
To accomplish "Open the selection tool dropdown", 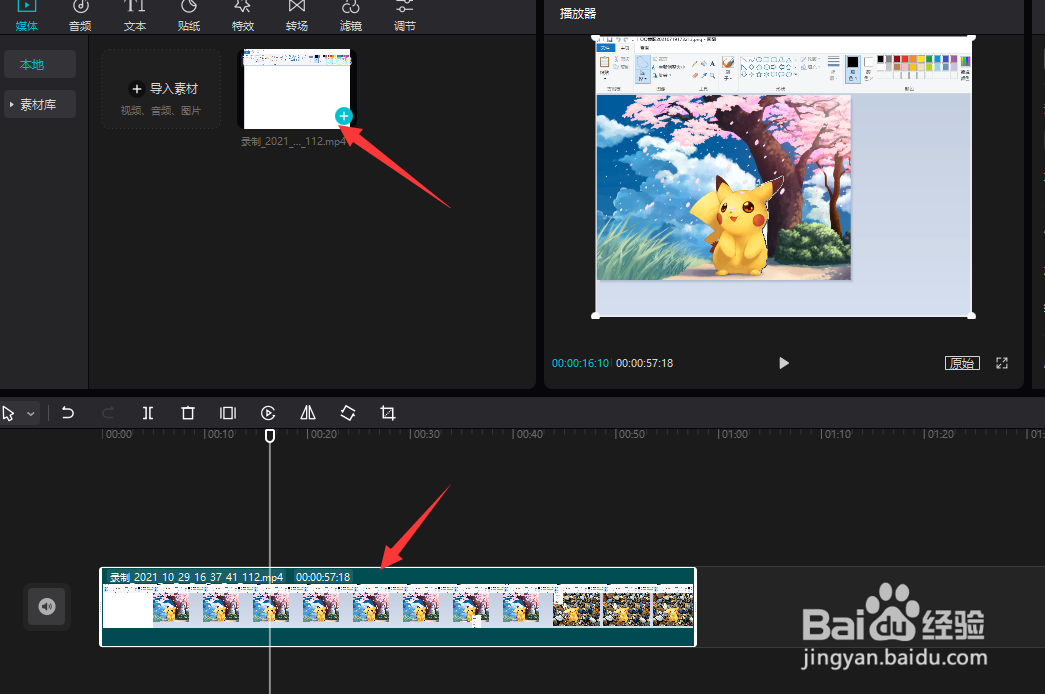I will [31, 414].
